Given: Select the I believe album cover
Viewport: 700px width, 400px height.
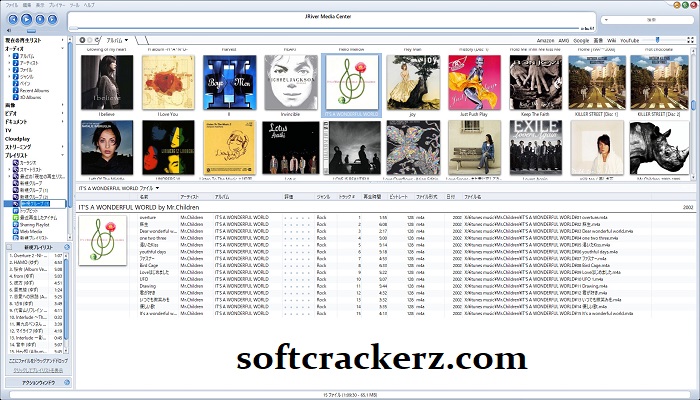Looking at the screenshot, I should [107, 82].
